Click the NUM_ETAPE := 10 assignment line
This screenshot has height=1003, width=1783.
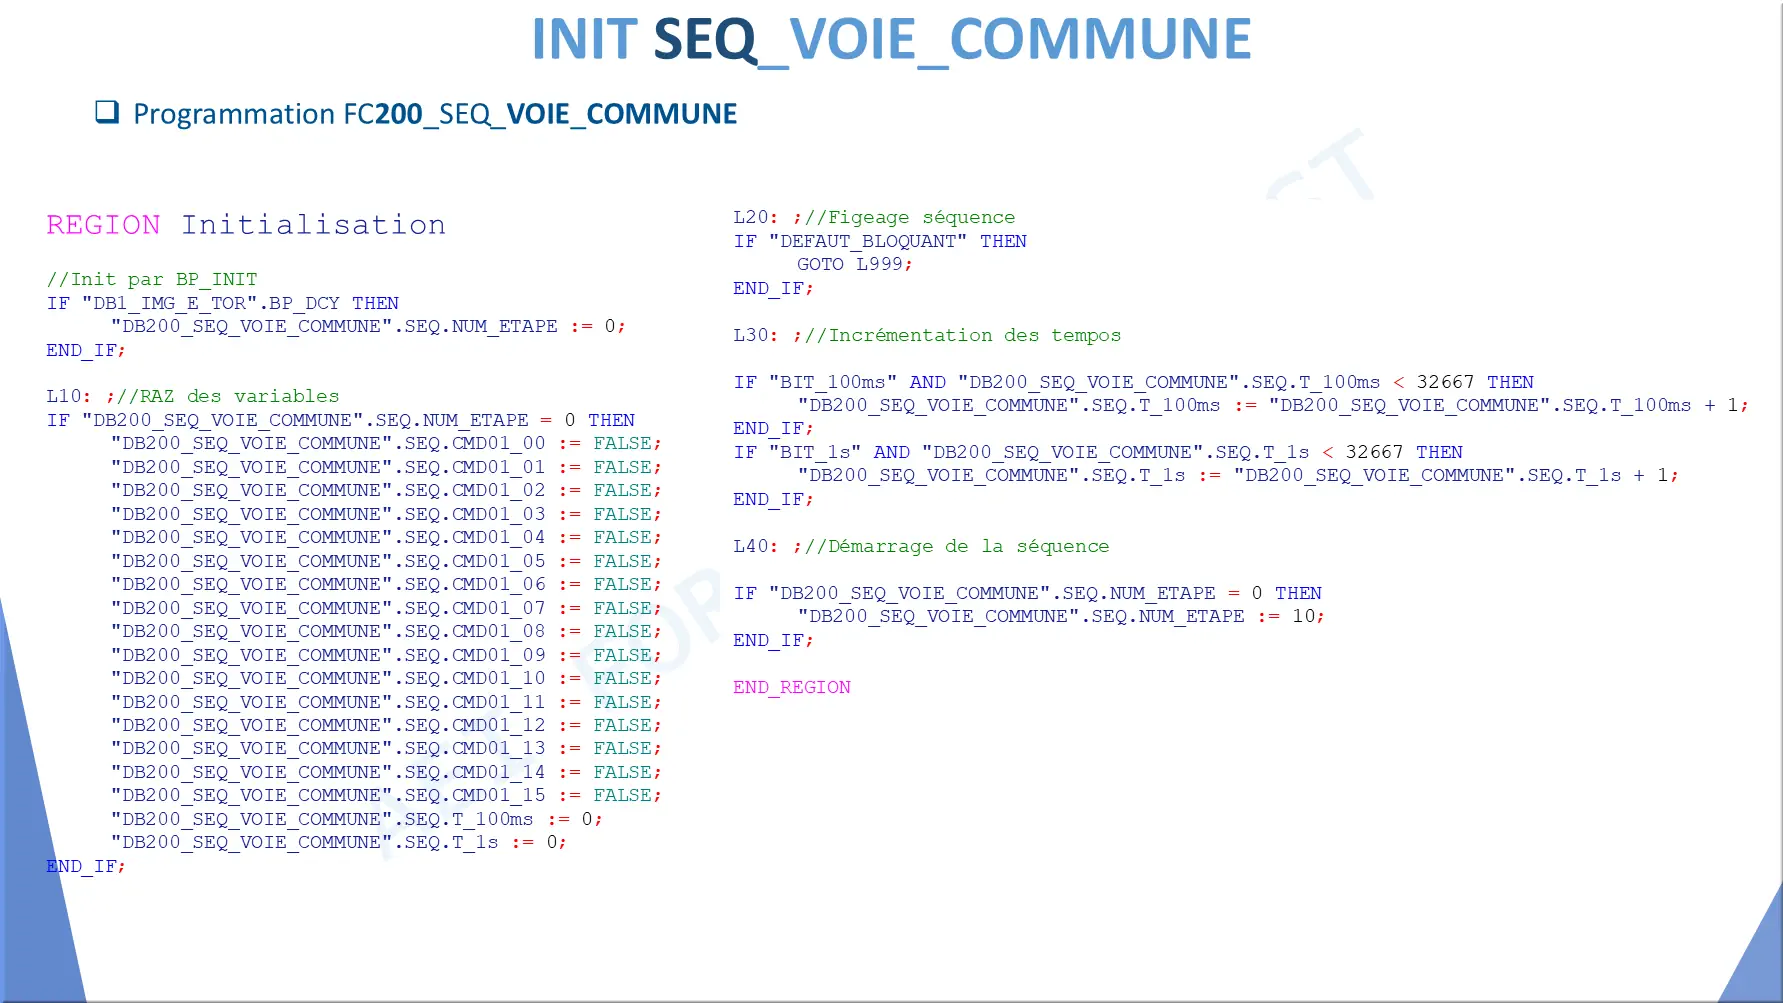[x=1061, y=616]
